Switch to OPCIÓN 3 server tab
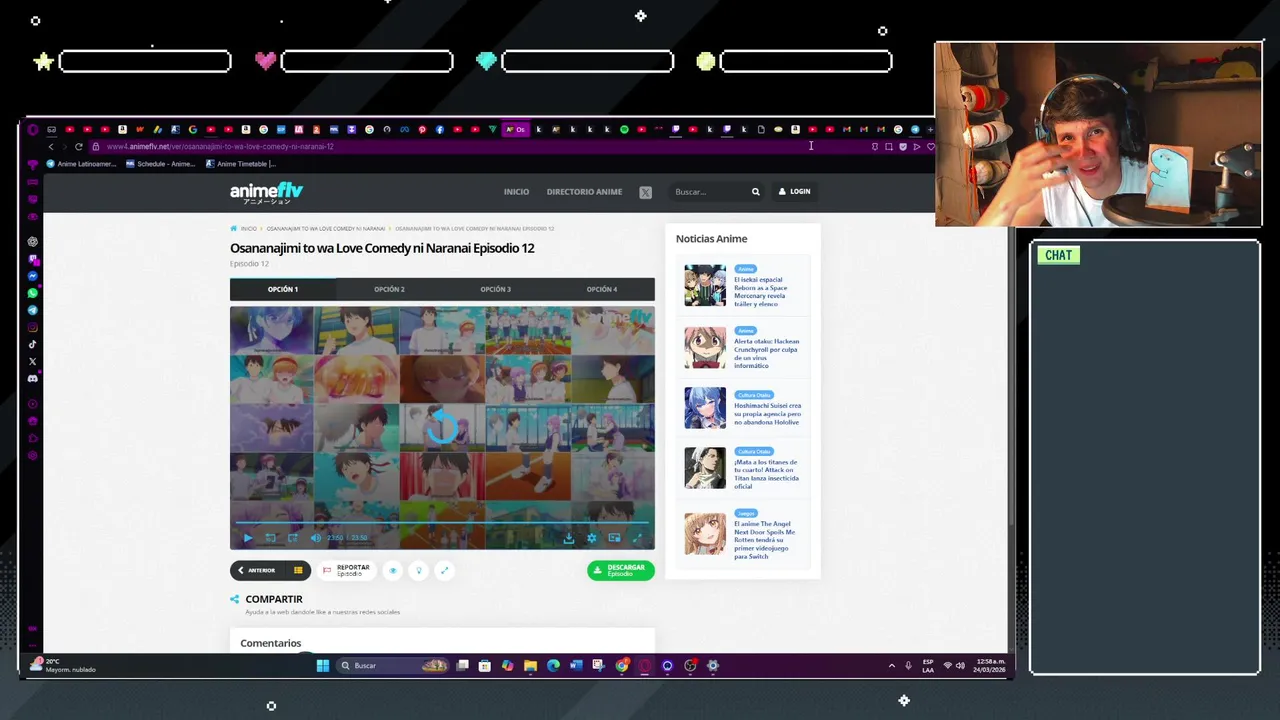Screen dimensions: 1280x720 tap(495, 289)
